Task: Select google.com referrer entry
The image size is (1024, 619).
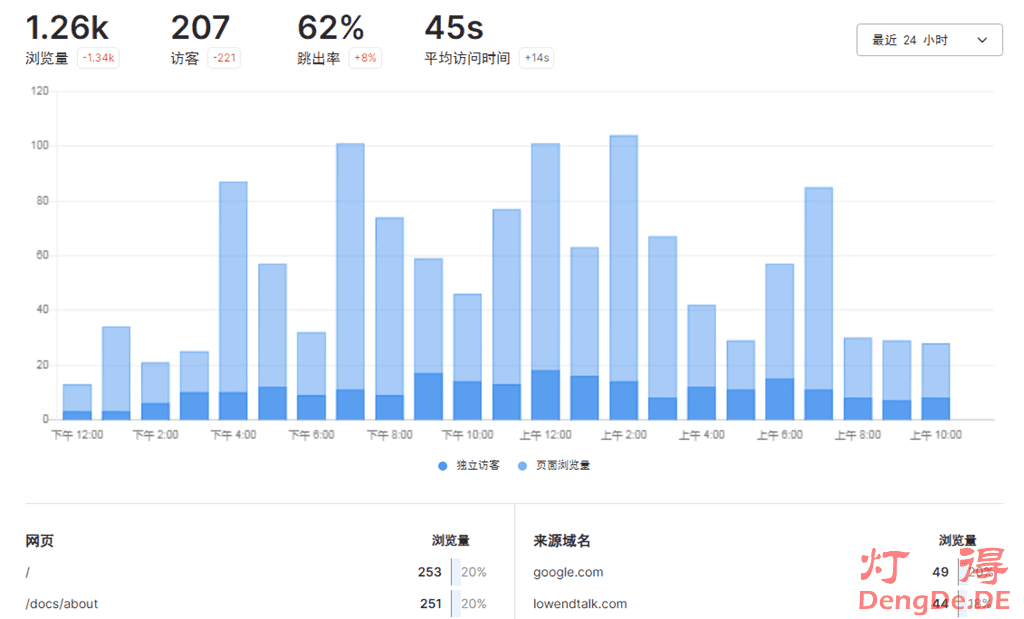Action: point(568,572)
